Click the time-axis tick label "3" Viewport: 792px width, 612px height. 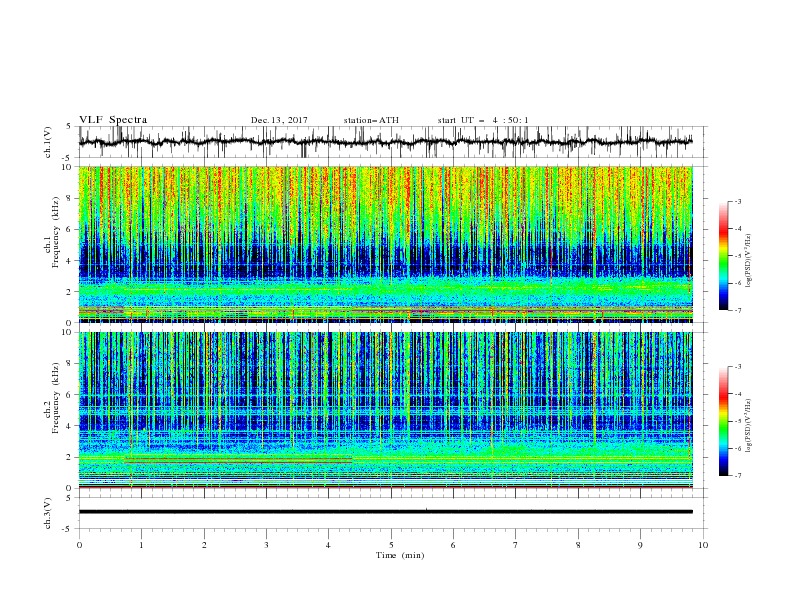[266, 545]
